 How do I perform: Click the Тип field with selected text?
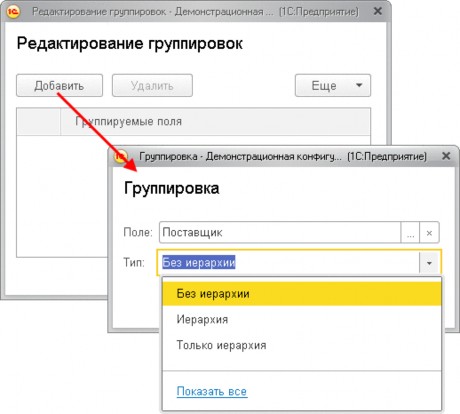pyautogui.click(x=288, y=263)
